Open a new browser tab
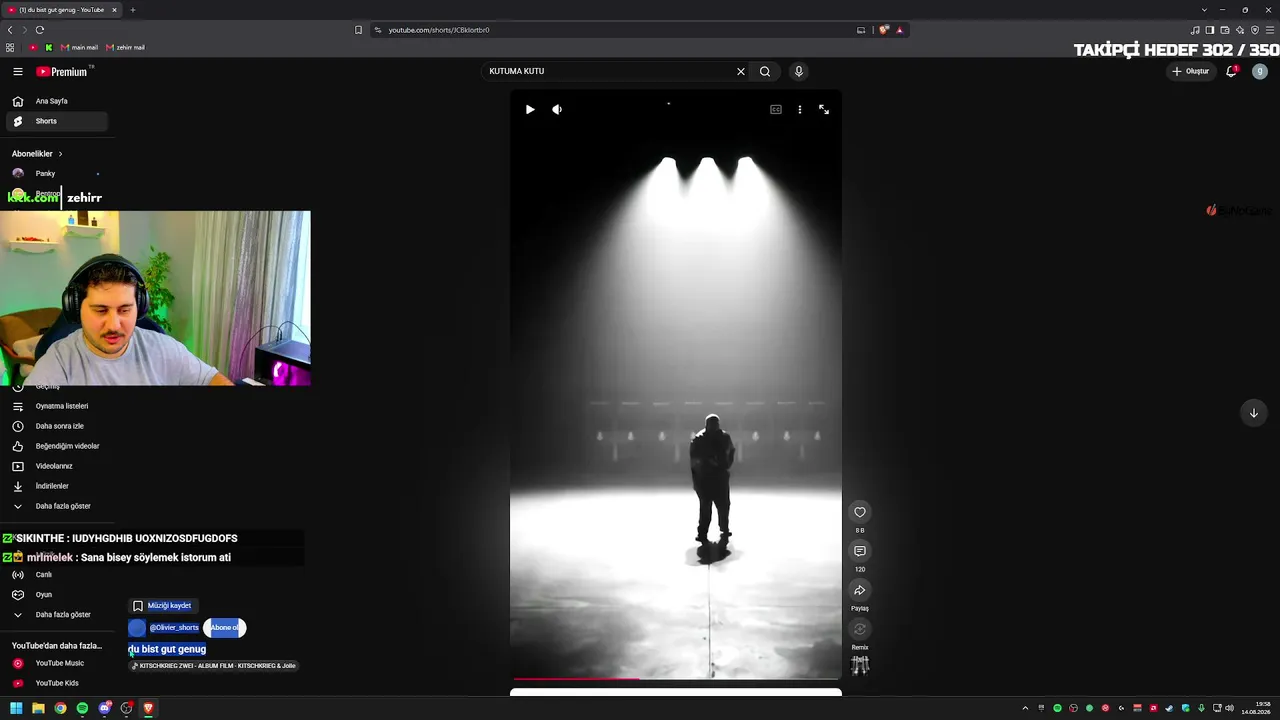This screenshot has width=1280, height=720. [133, 10]
